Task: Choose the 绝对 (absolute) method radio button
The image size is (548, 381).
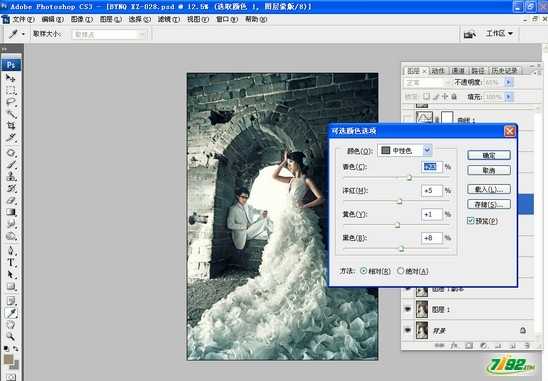Action: click(401, 271)
